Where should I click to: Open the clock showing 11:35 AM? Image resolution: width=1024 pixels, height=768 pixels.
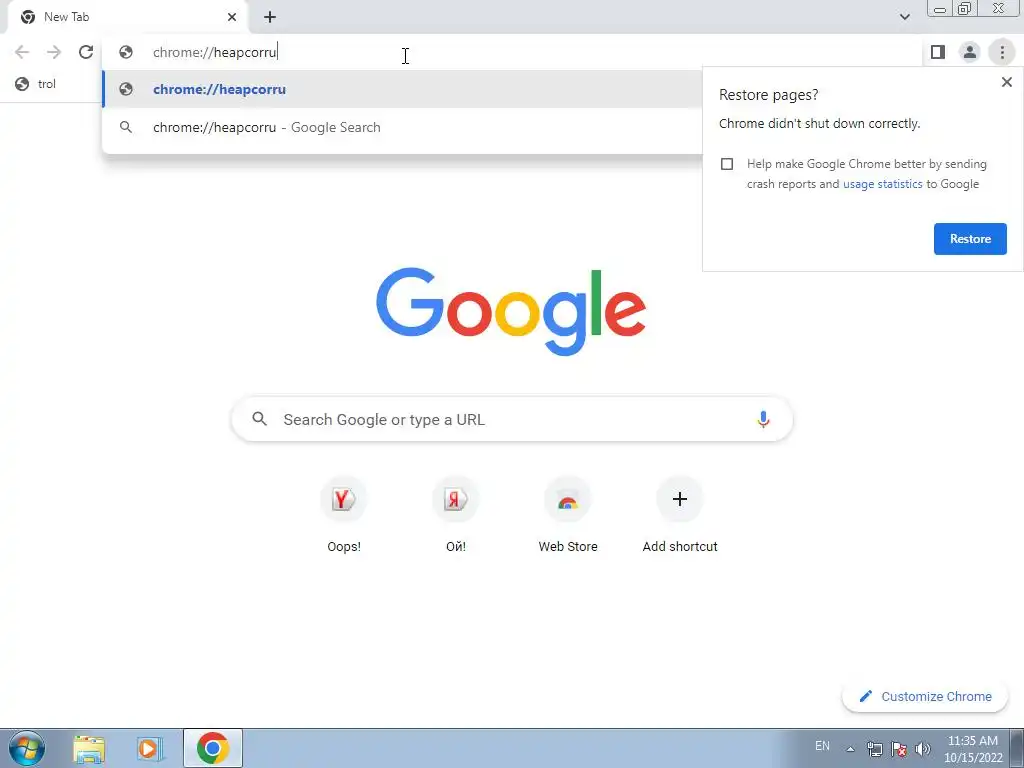(973, 749)
